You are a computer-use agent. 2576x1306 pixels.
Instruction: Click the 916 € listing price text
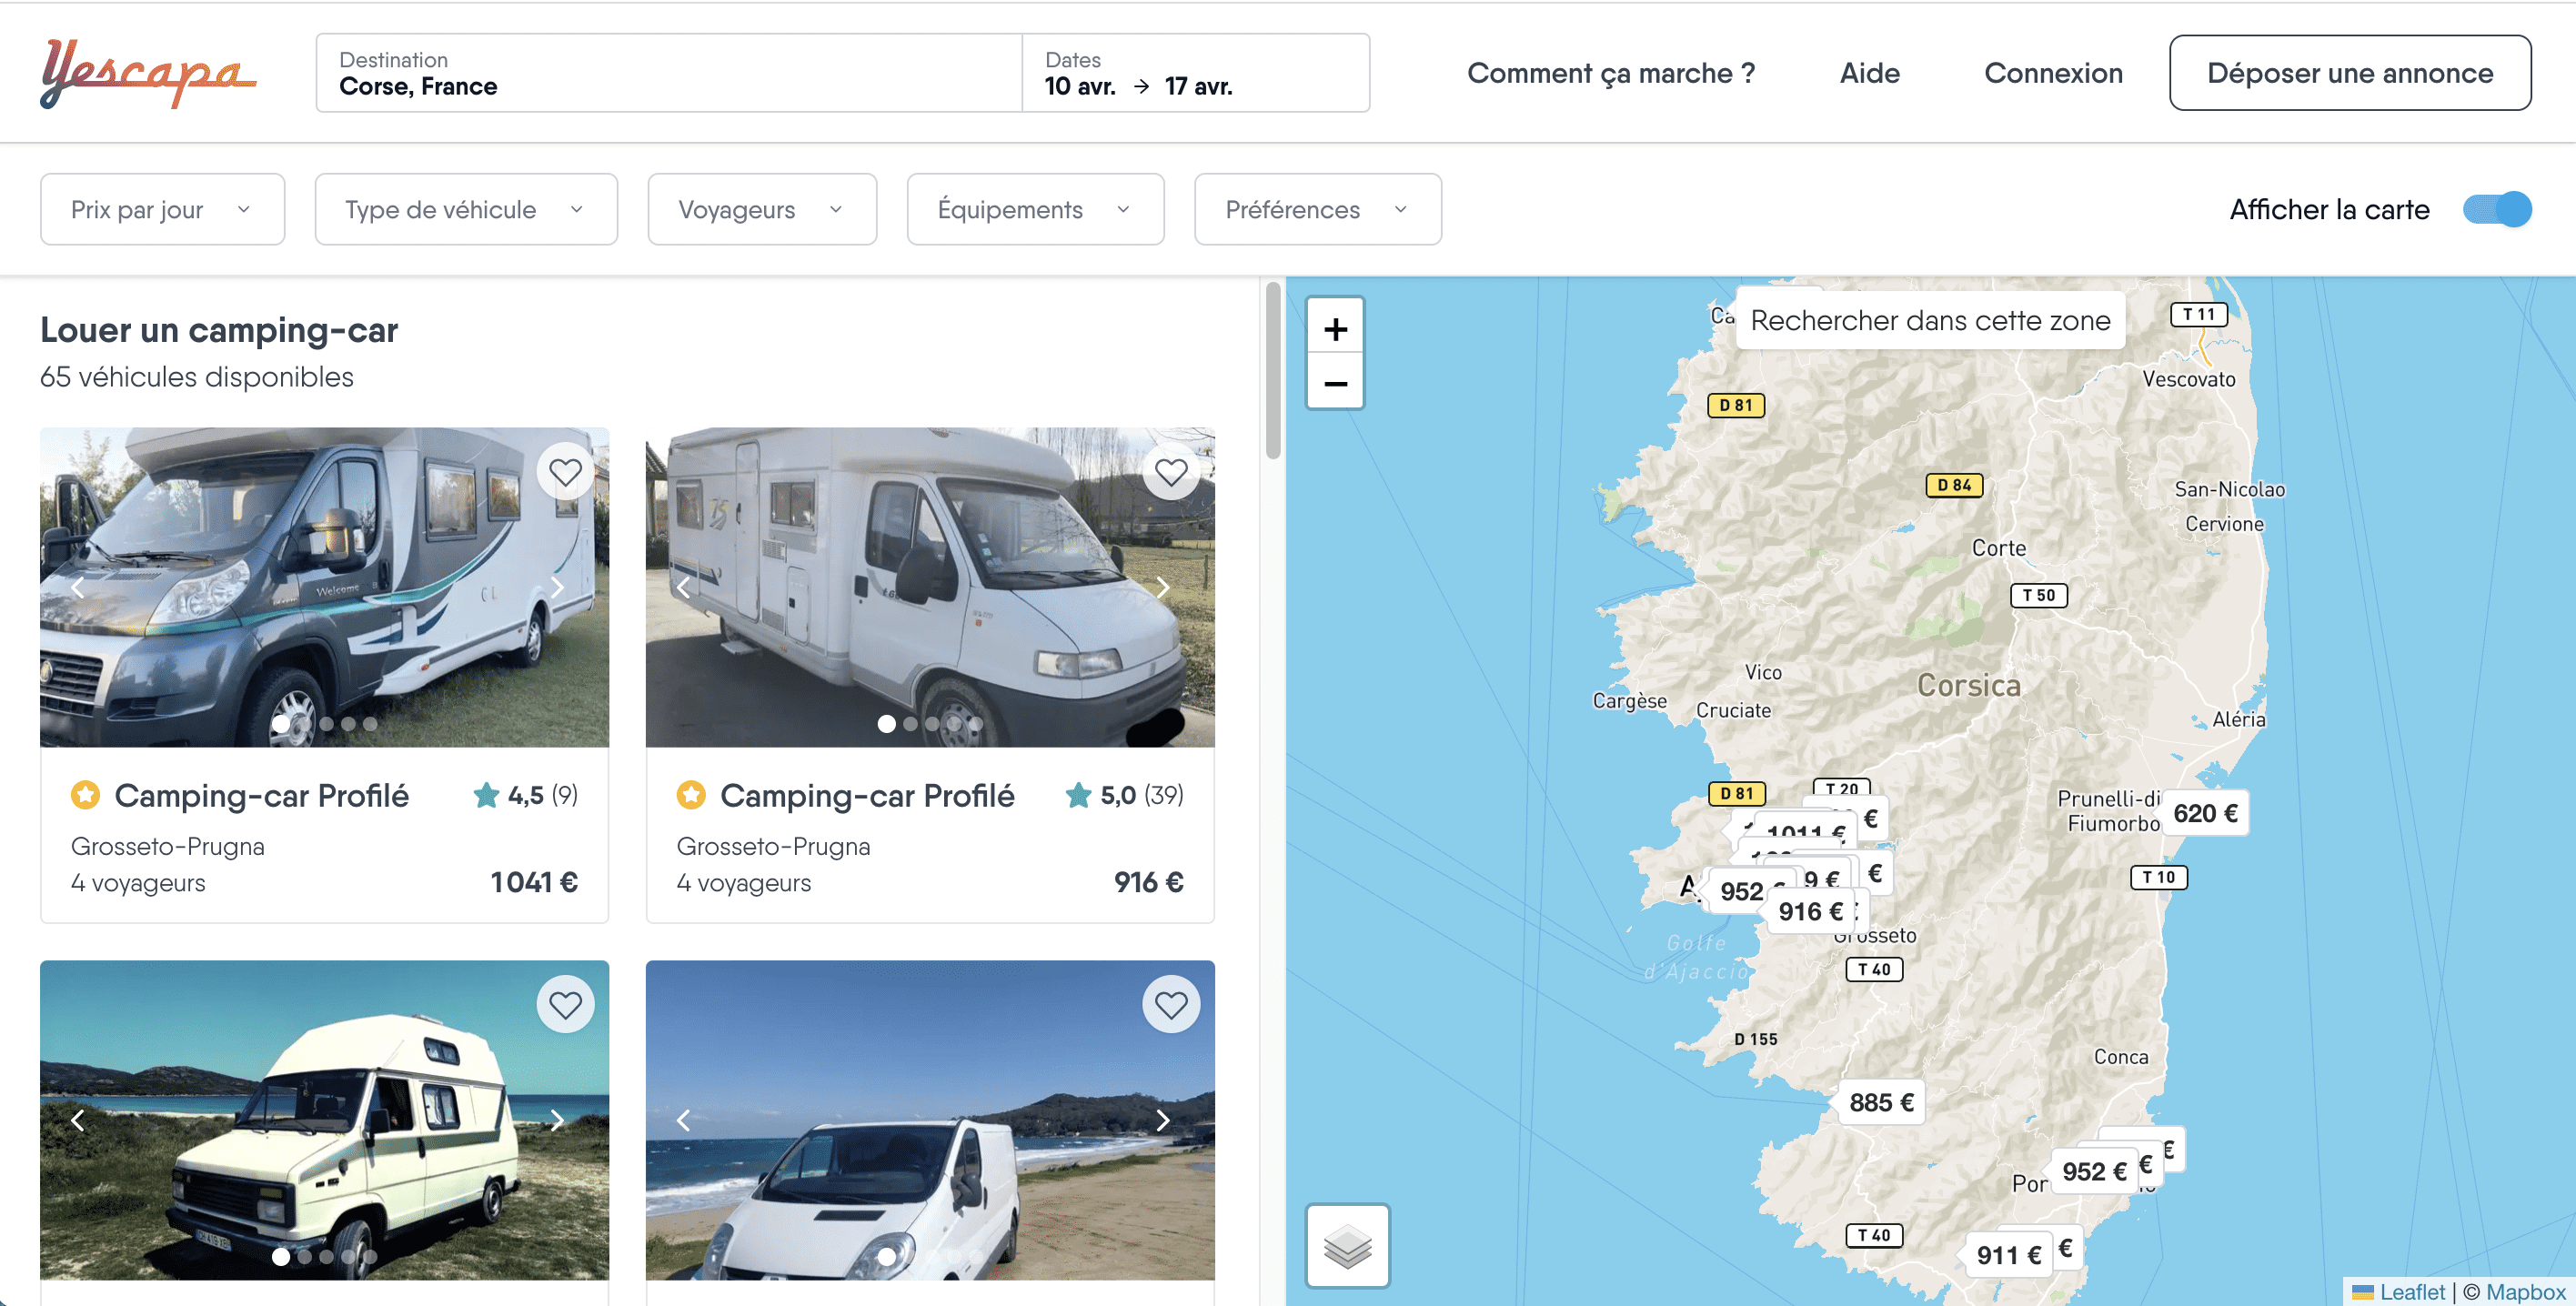pos(1149,882)
